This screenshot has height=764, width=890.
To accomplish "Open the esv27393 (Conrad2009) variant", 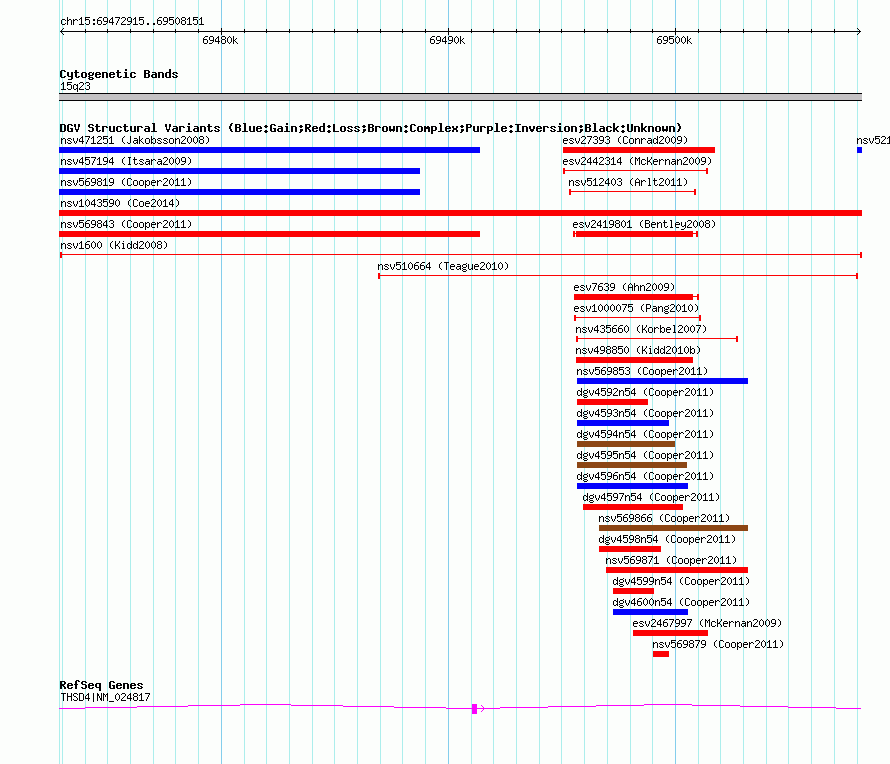I will 625,140.
